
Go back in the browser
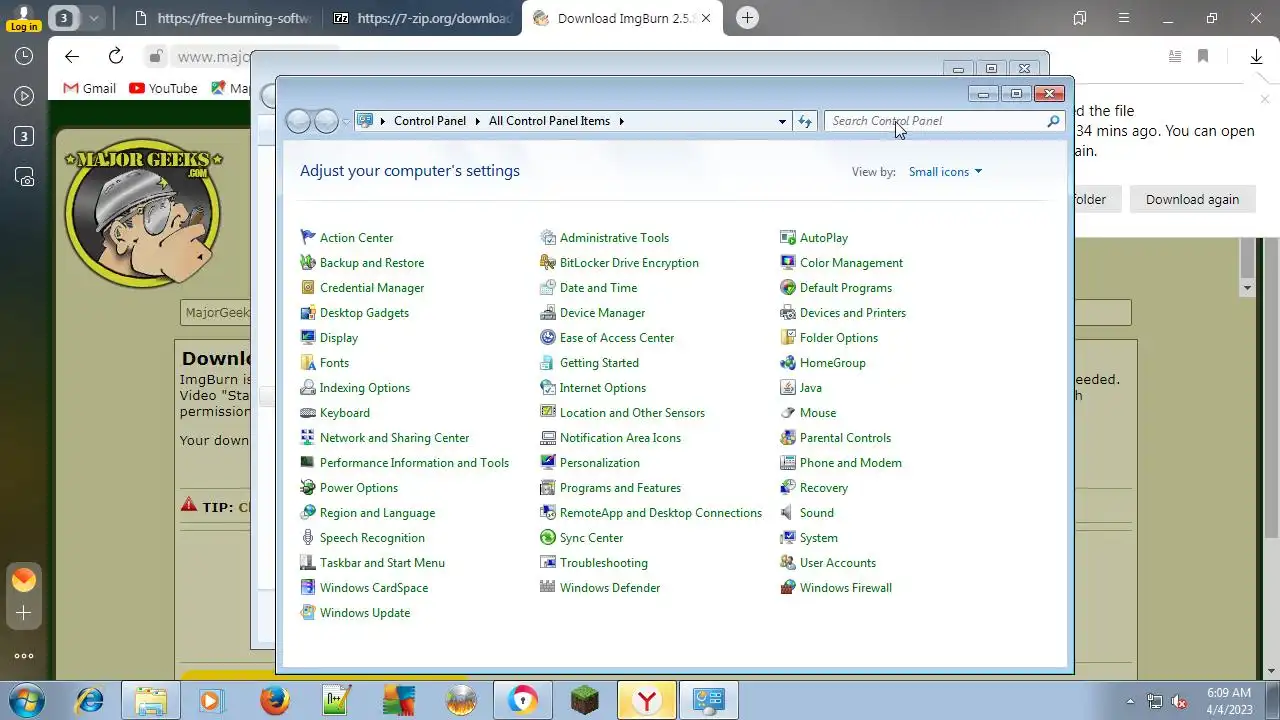click(x=71, y=56)
